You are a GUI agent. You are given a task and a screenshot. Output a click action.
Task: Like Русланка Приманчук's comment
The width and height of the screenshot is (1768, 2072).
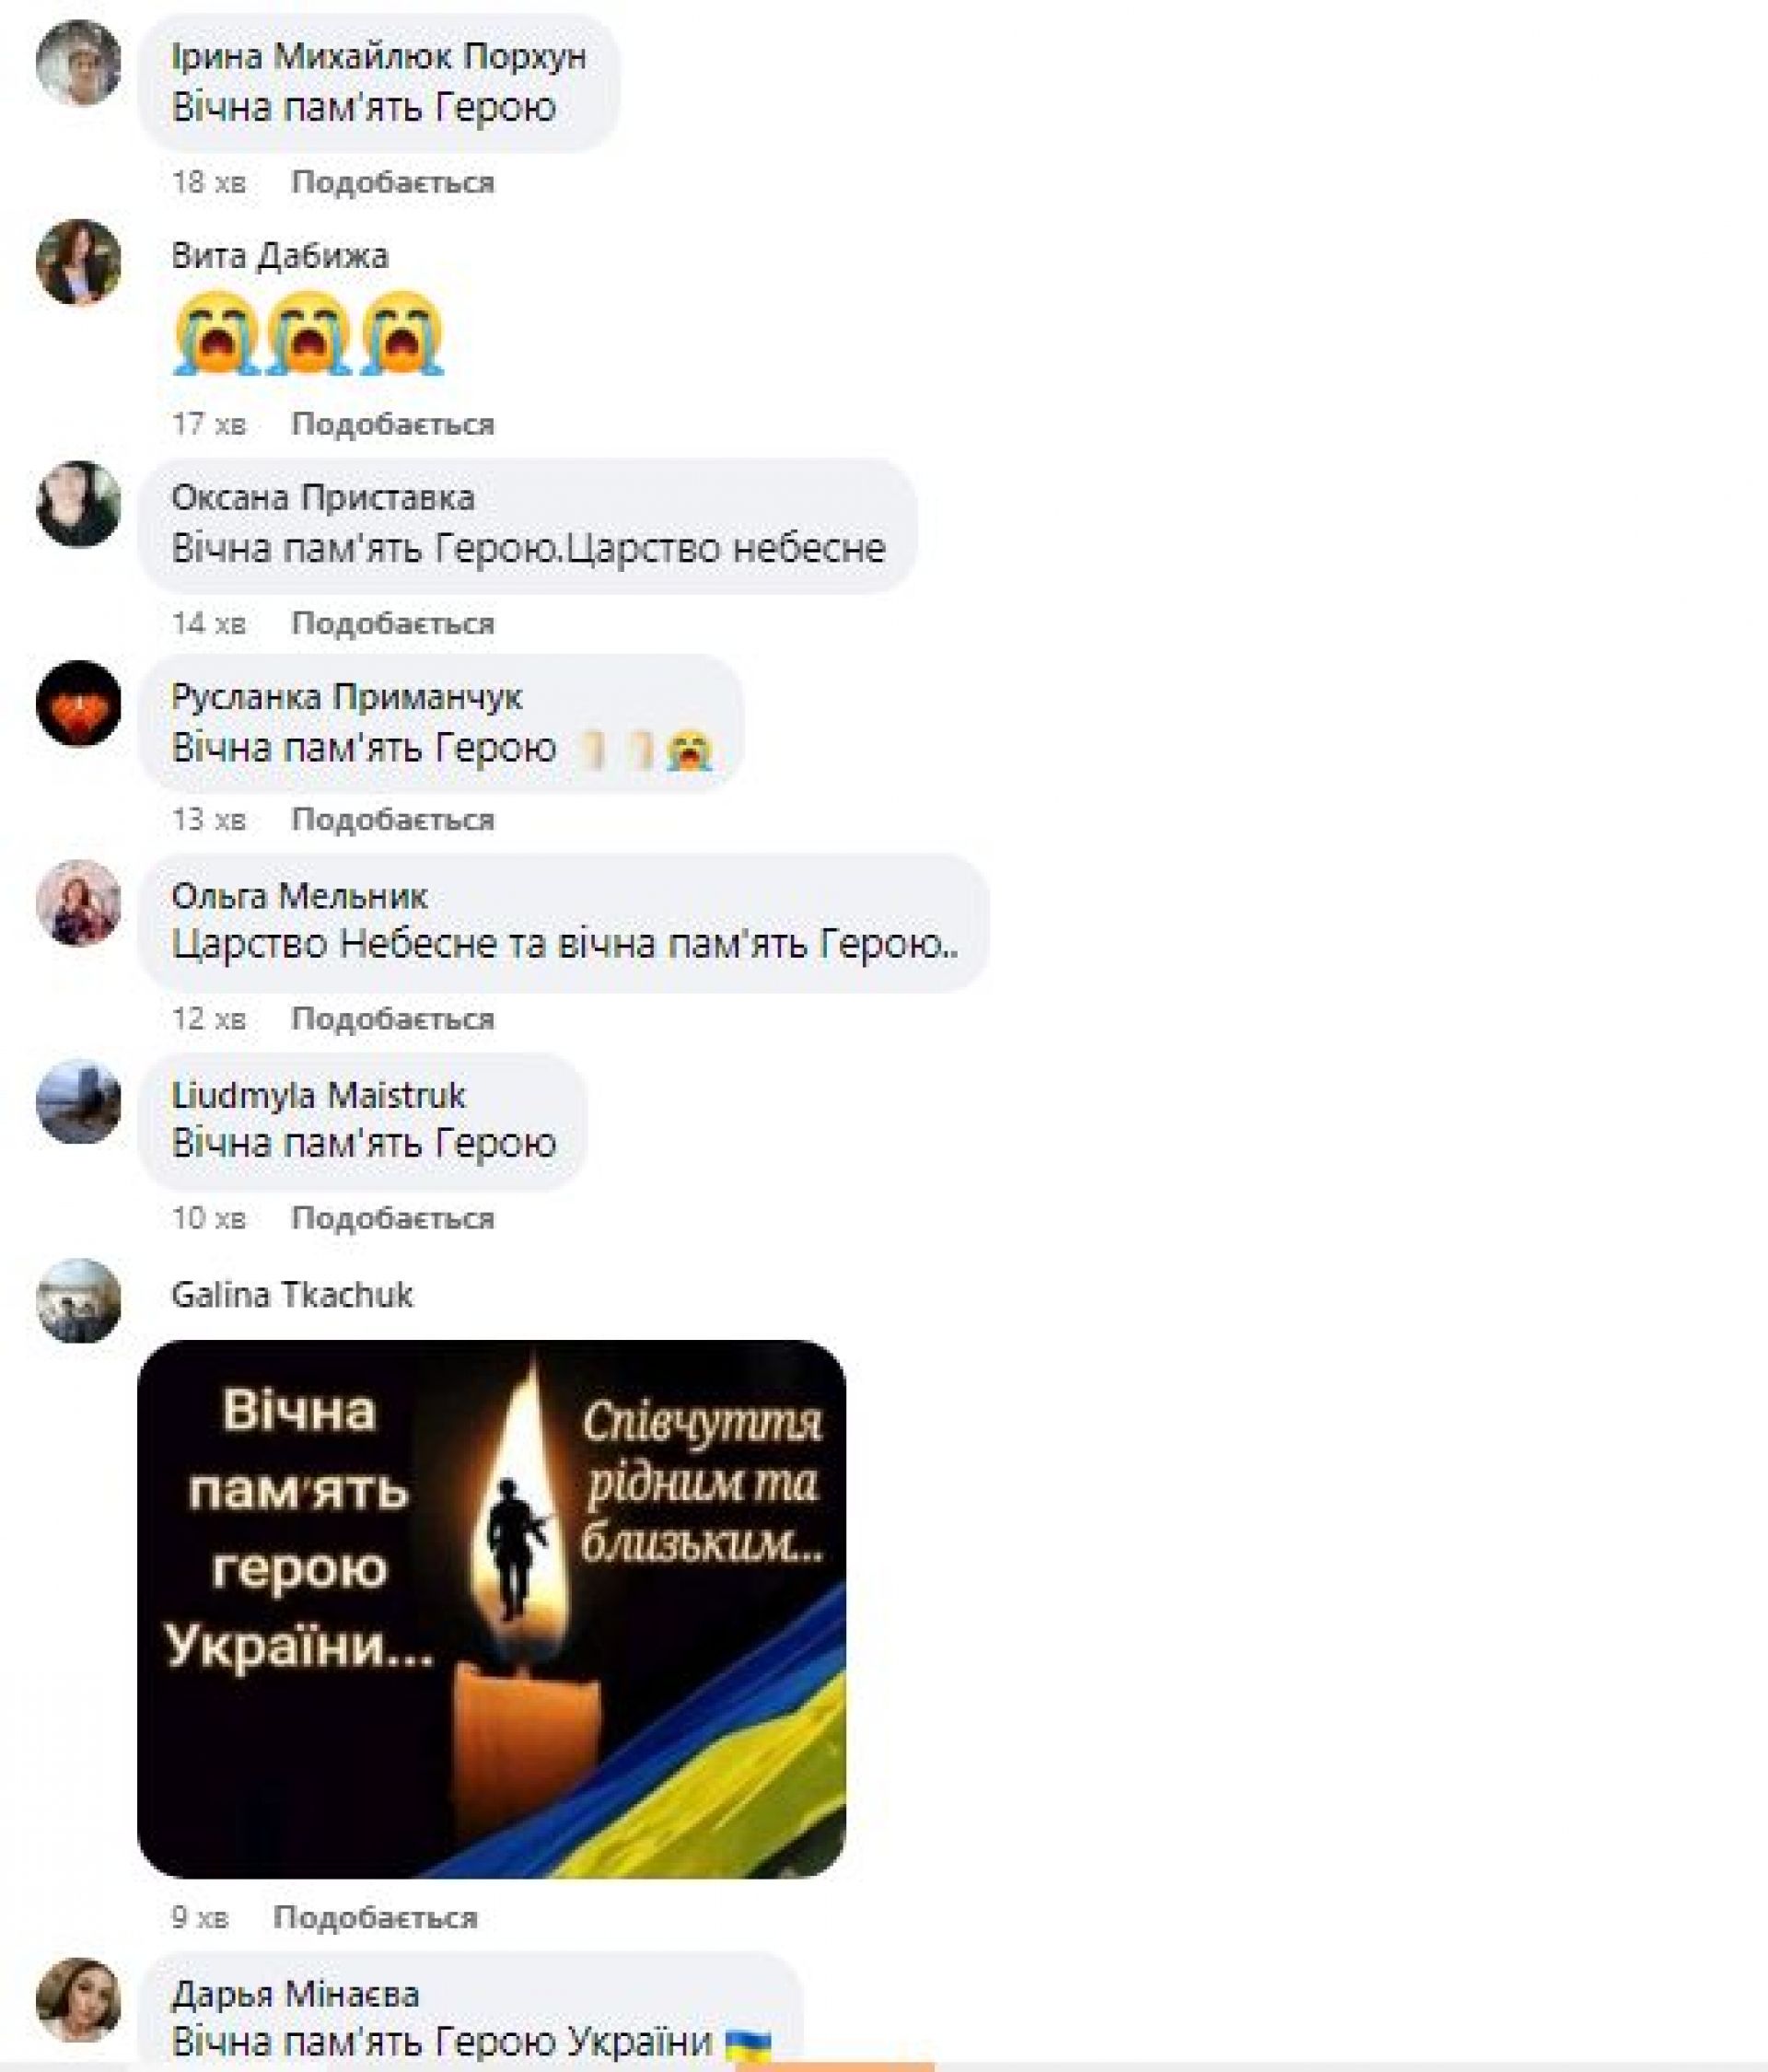click(393, 819)
